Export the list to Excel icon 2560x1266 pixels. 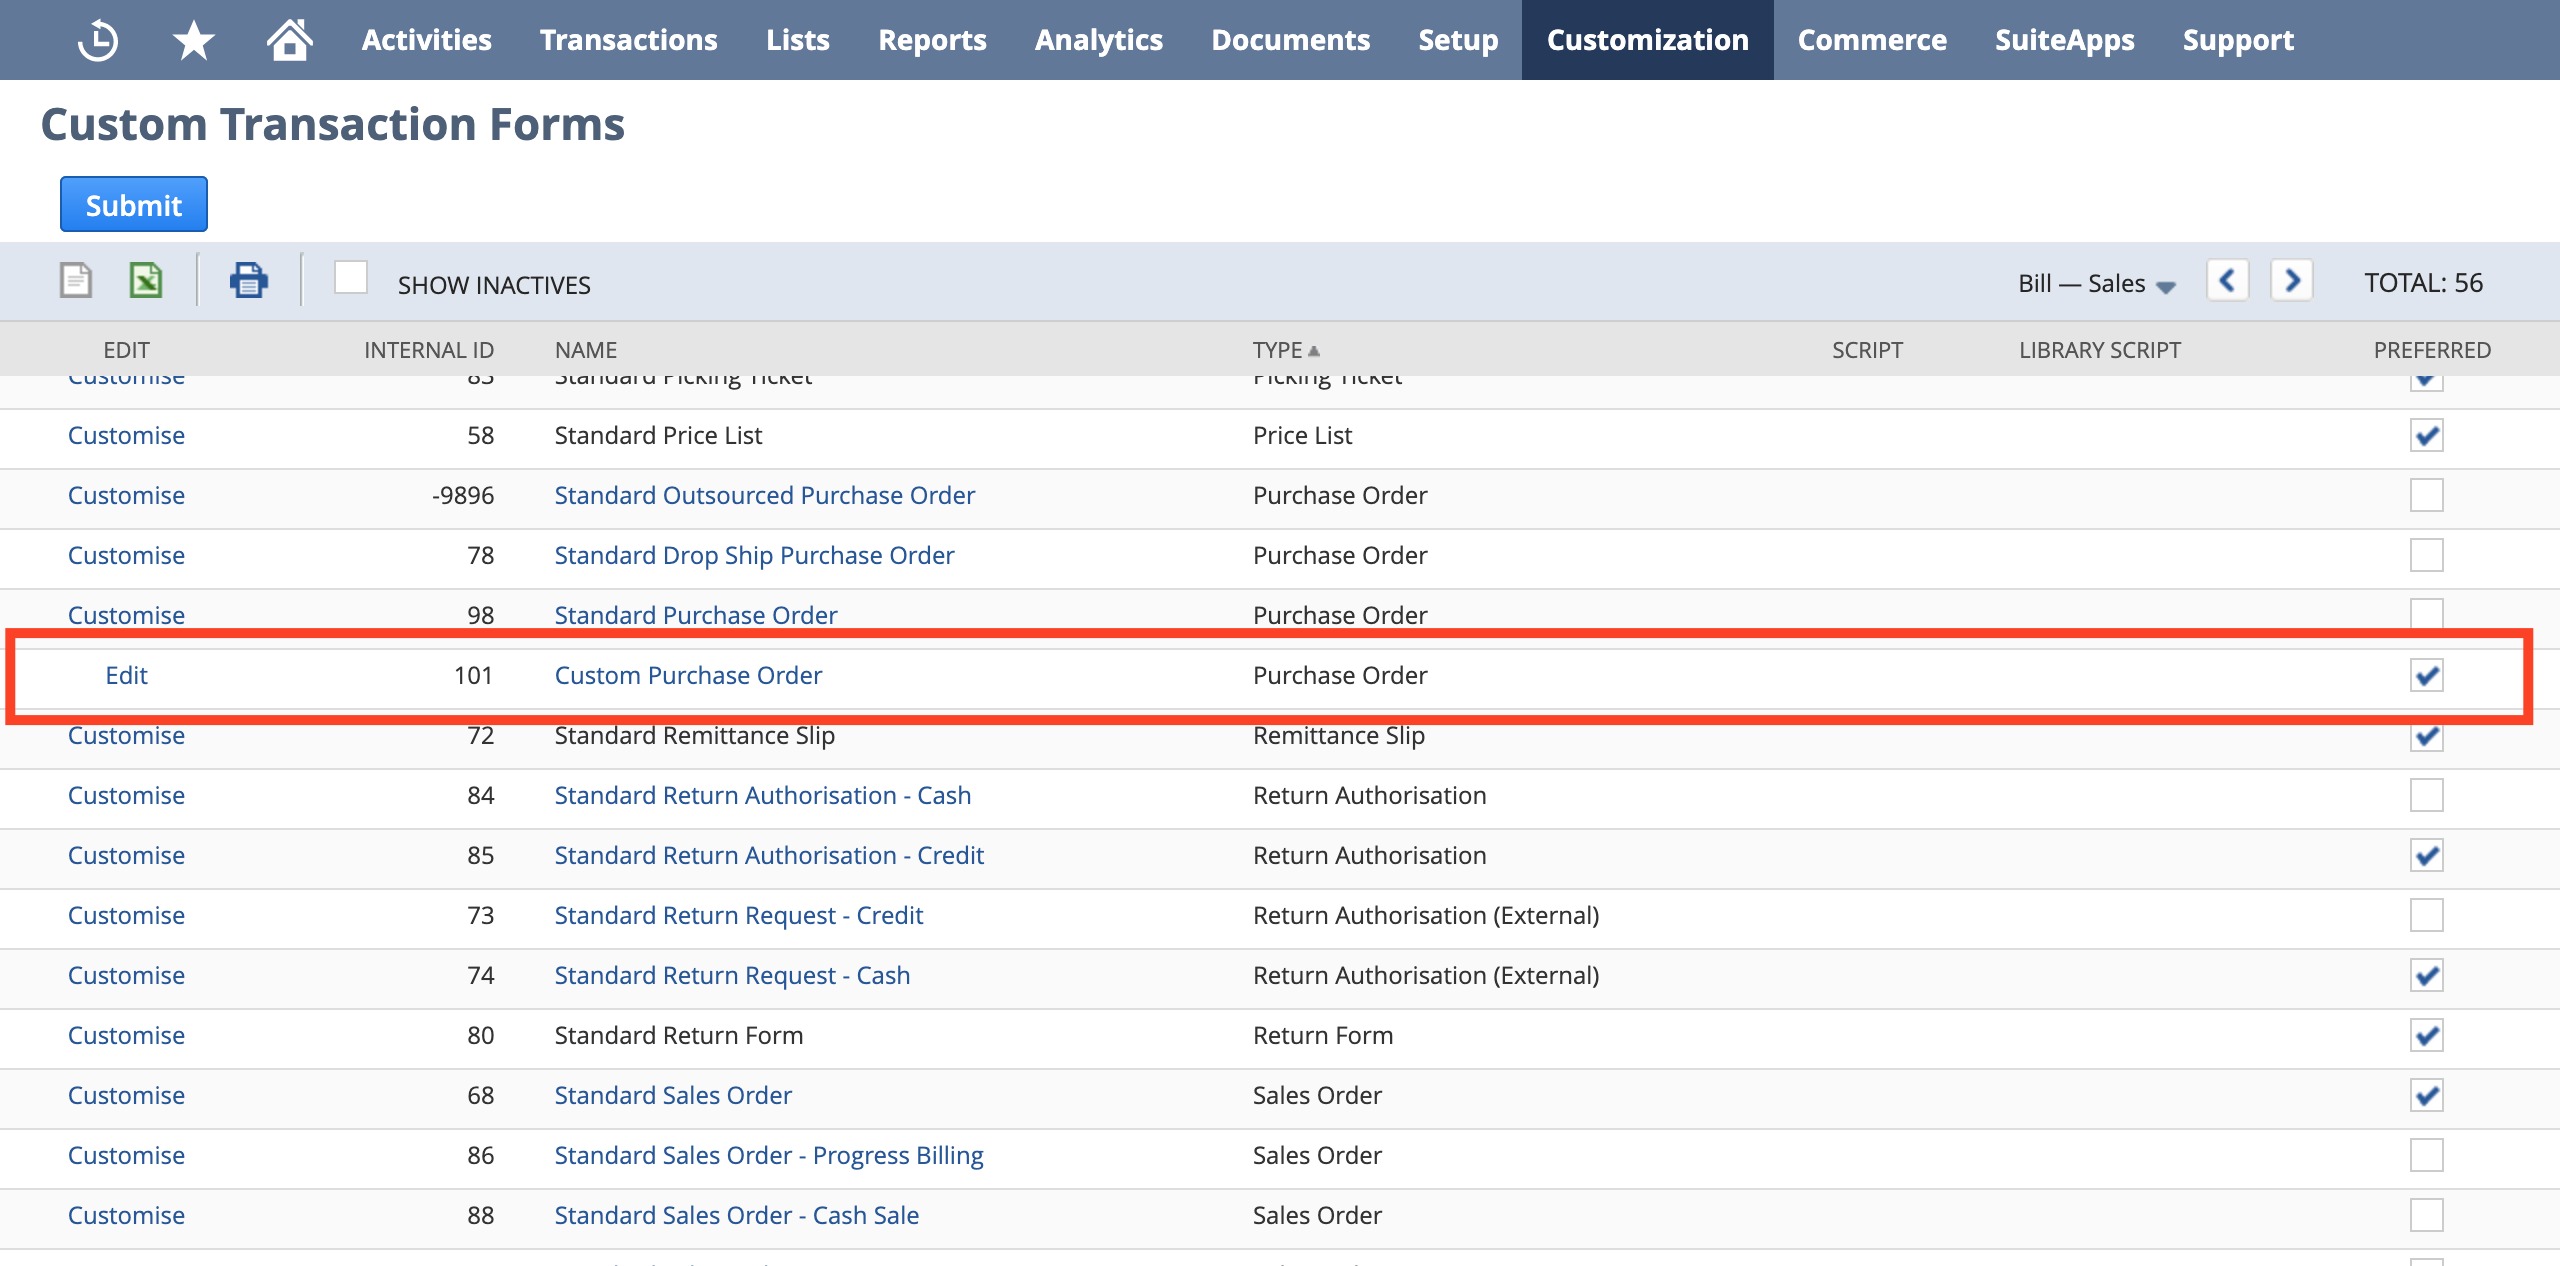146,280
